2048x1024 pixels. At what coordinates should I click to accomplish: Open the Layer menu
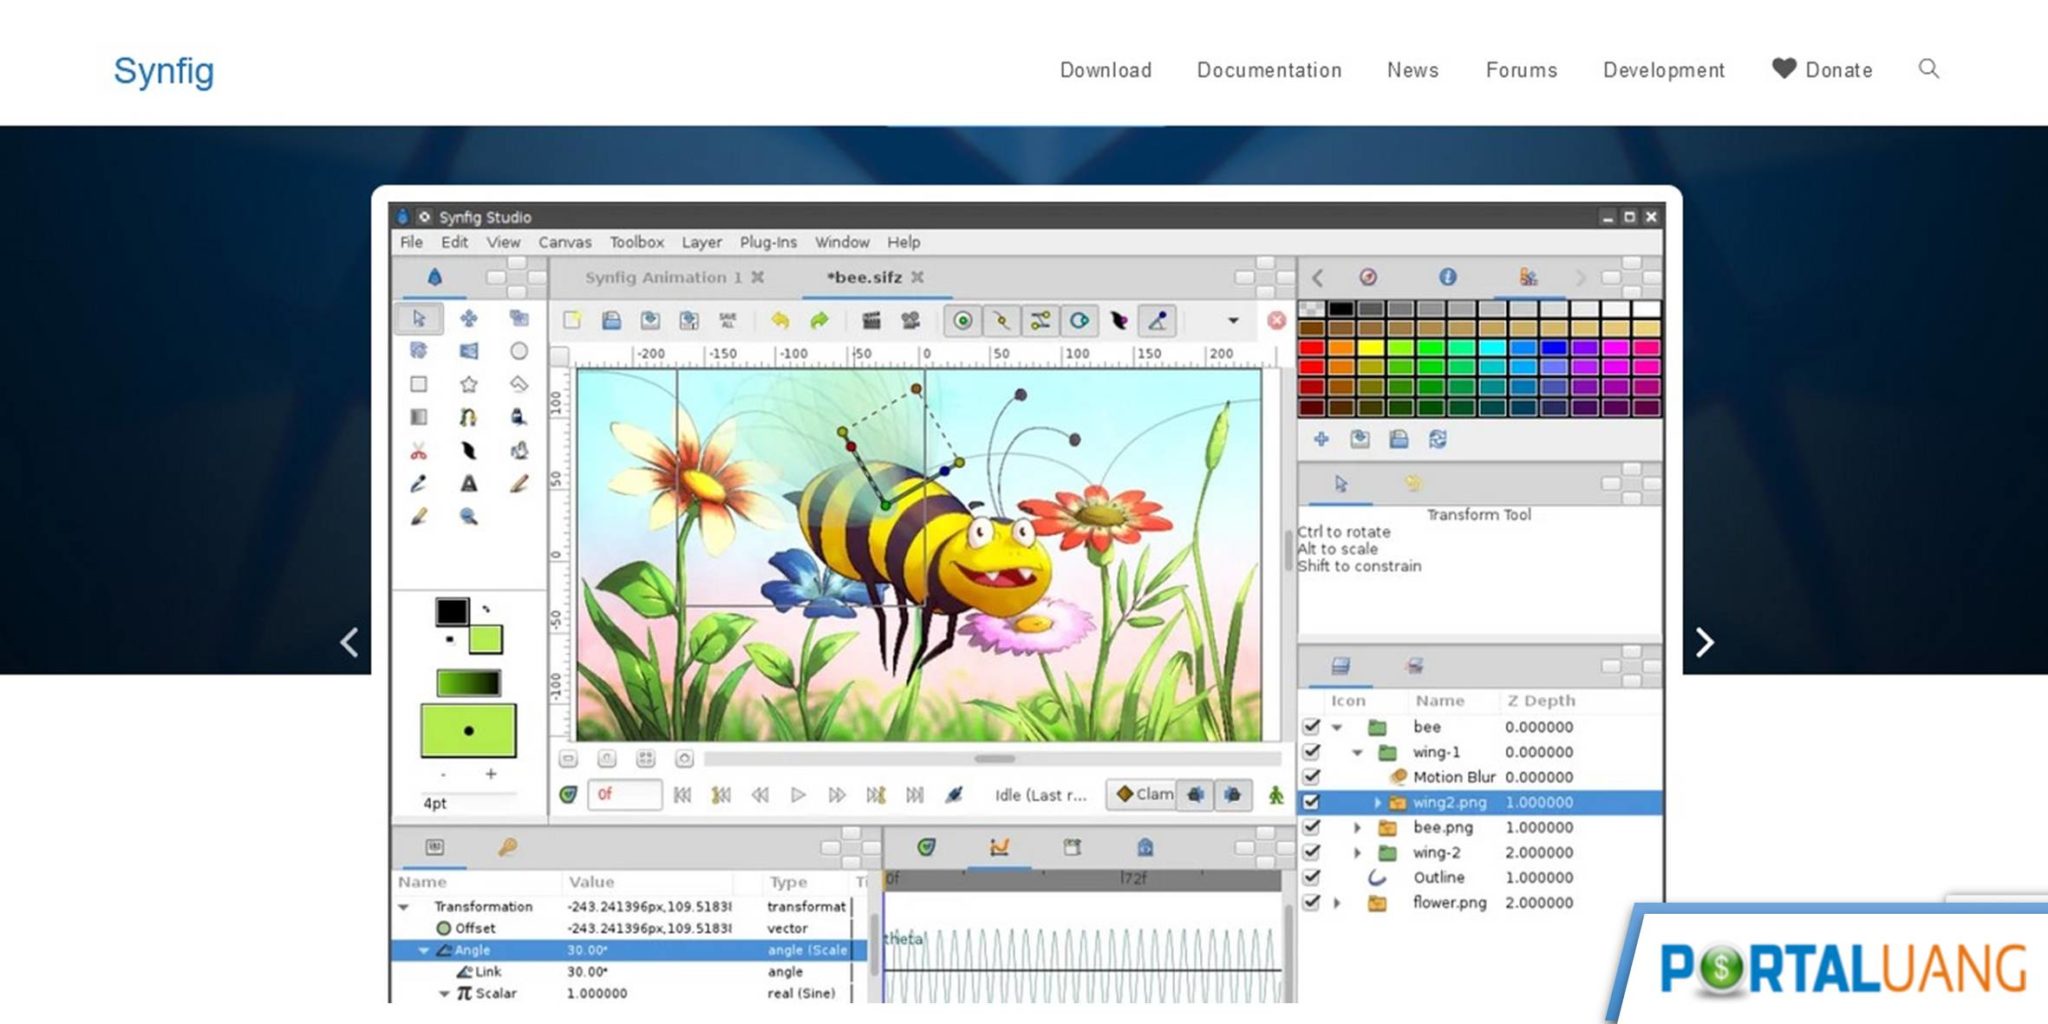tap(702, 242)
